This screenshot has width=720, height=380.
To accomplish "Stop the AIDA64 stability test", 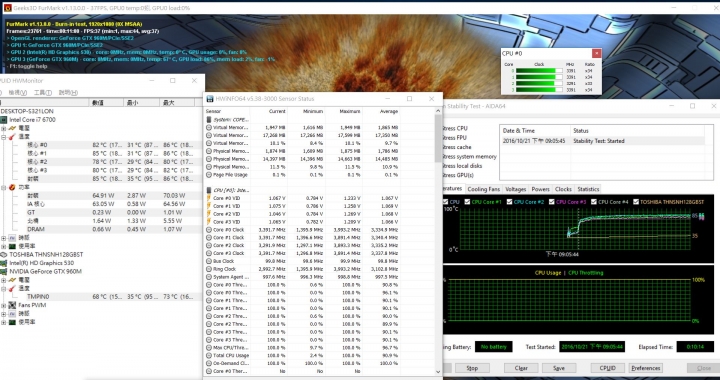I will (x=472, y=368).
